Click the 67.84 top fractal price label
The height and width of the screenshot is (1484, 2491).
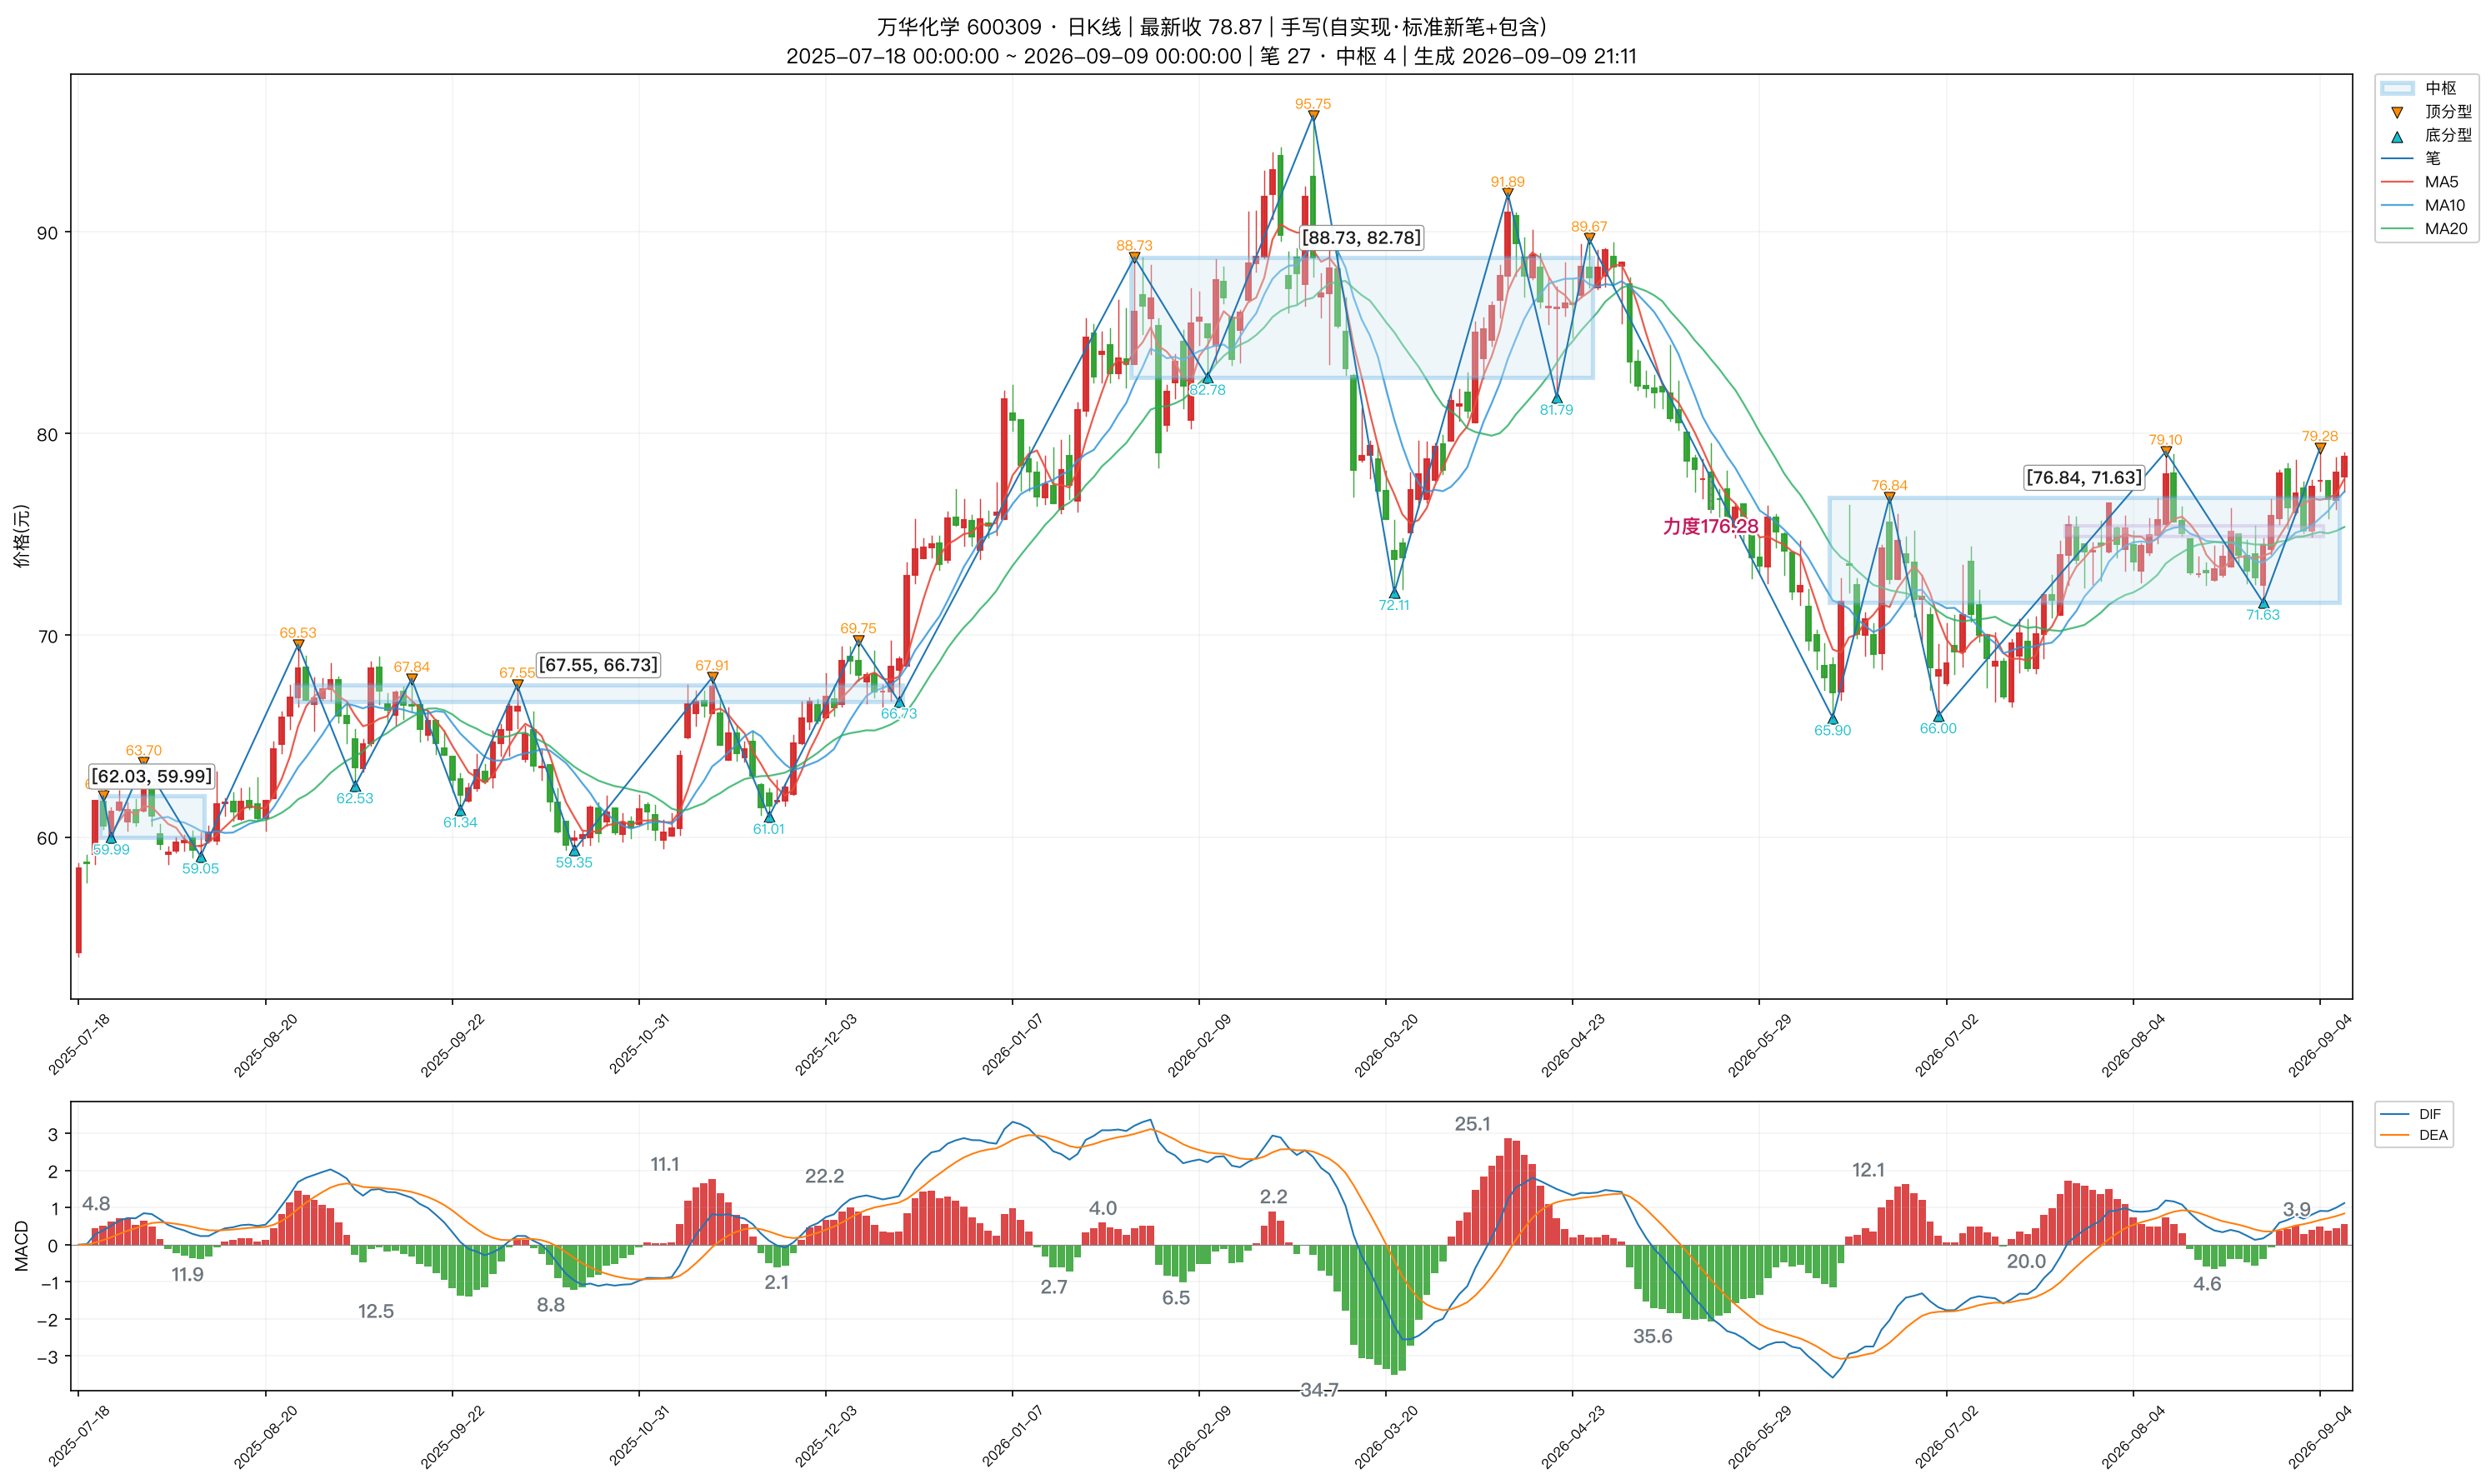pos(411,666)
